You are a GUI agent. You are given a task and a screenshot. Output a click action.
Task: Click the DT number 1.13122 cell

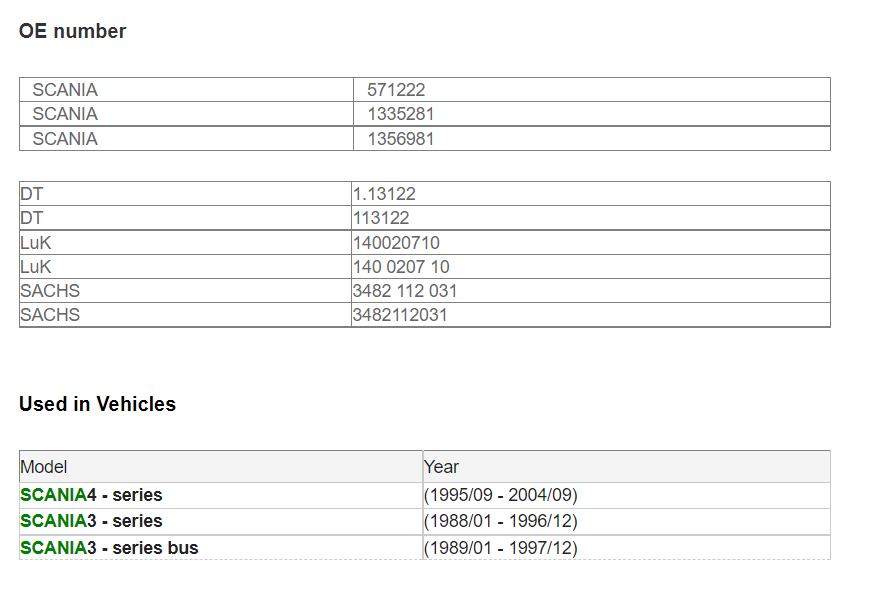tap(591, 194)
